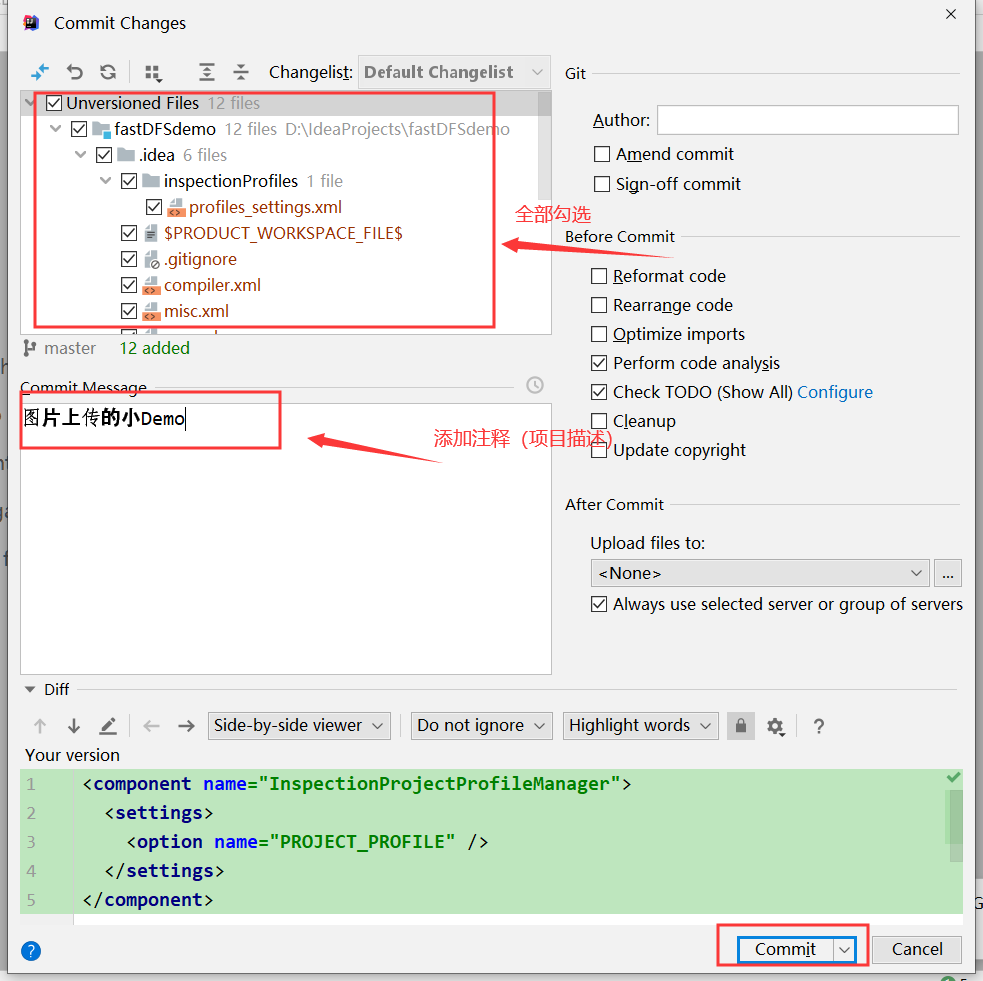Open commit message history via clock icon
Image resolution: width=983 pixels, height=981 pixels.
[534, 385]
